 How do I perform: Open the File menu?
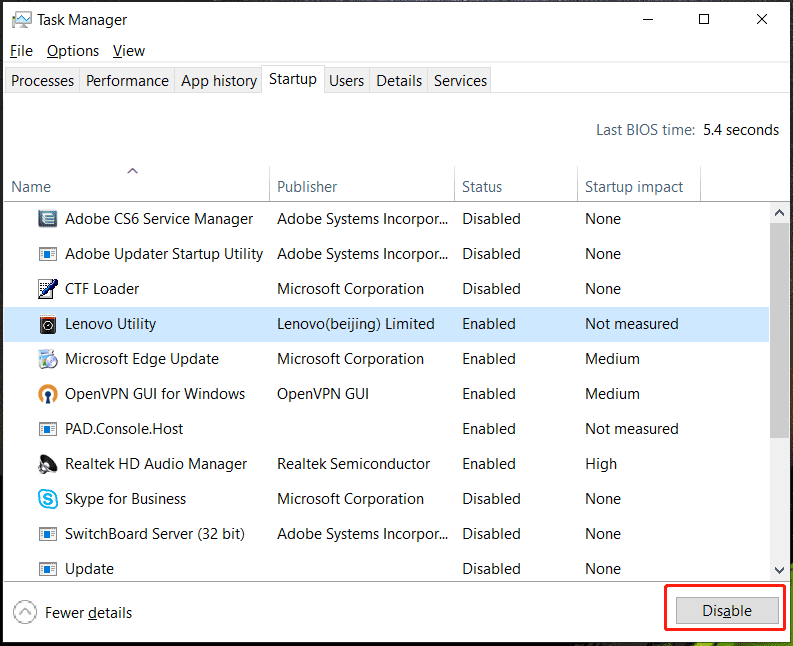pos(21,51)
